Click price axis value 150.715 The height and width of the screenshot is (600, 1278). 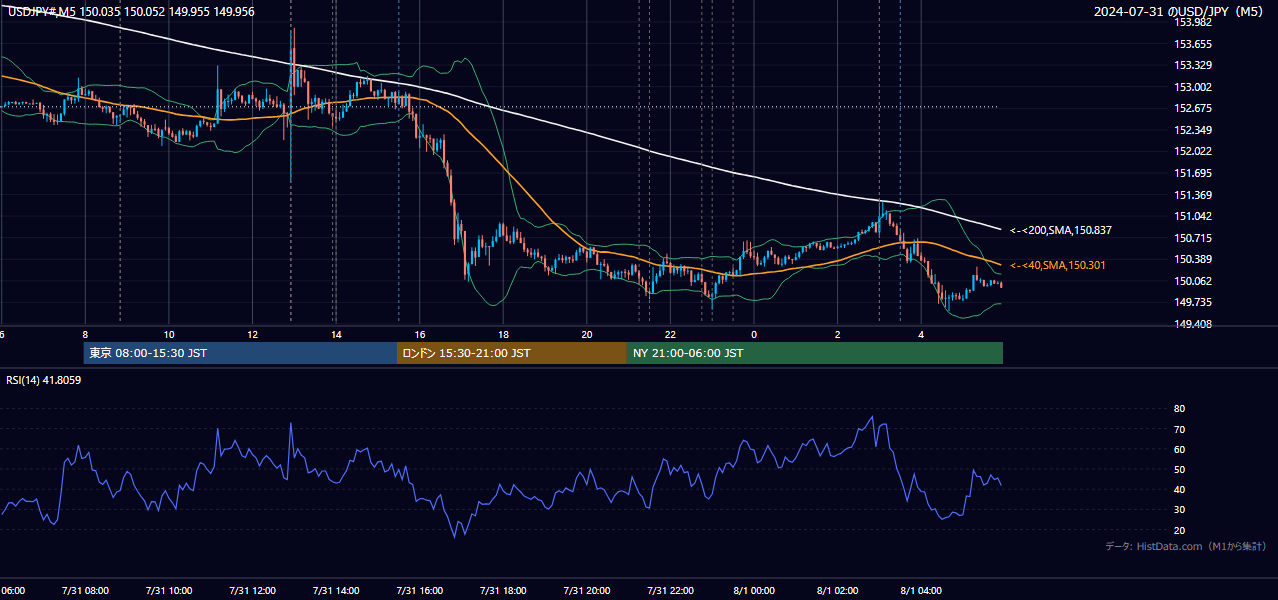point(1192,238)
